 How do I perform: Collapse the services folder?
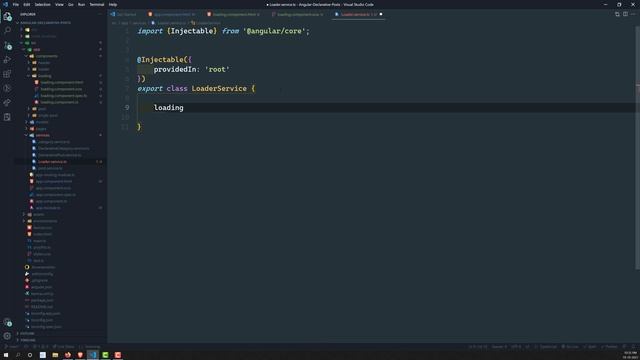point(42,135)
